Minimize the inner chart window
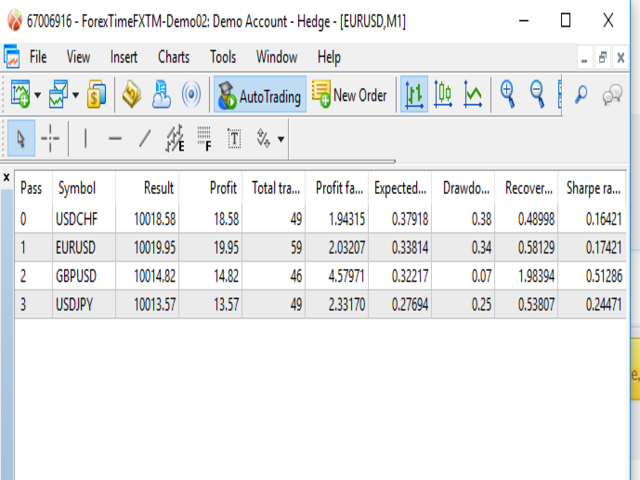The width and height of the screenshot is (640, 480). click(584, 58)
